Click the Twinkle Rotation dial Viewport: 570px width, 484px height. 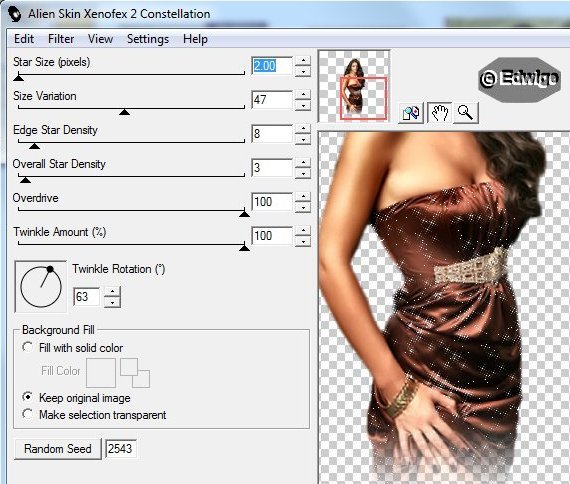click(x=41, y=287)
